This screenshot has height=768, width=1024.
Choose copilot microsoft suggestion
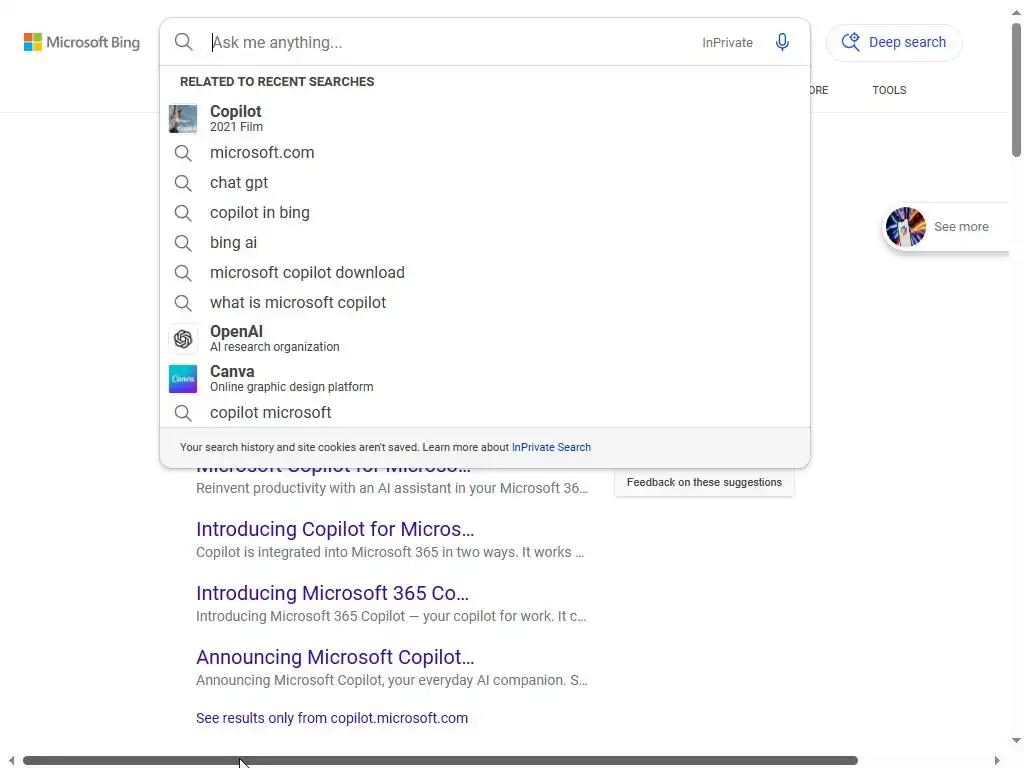coord(485,413)
